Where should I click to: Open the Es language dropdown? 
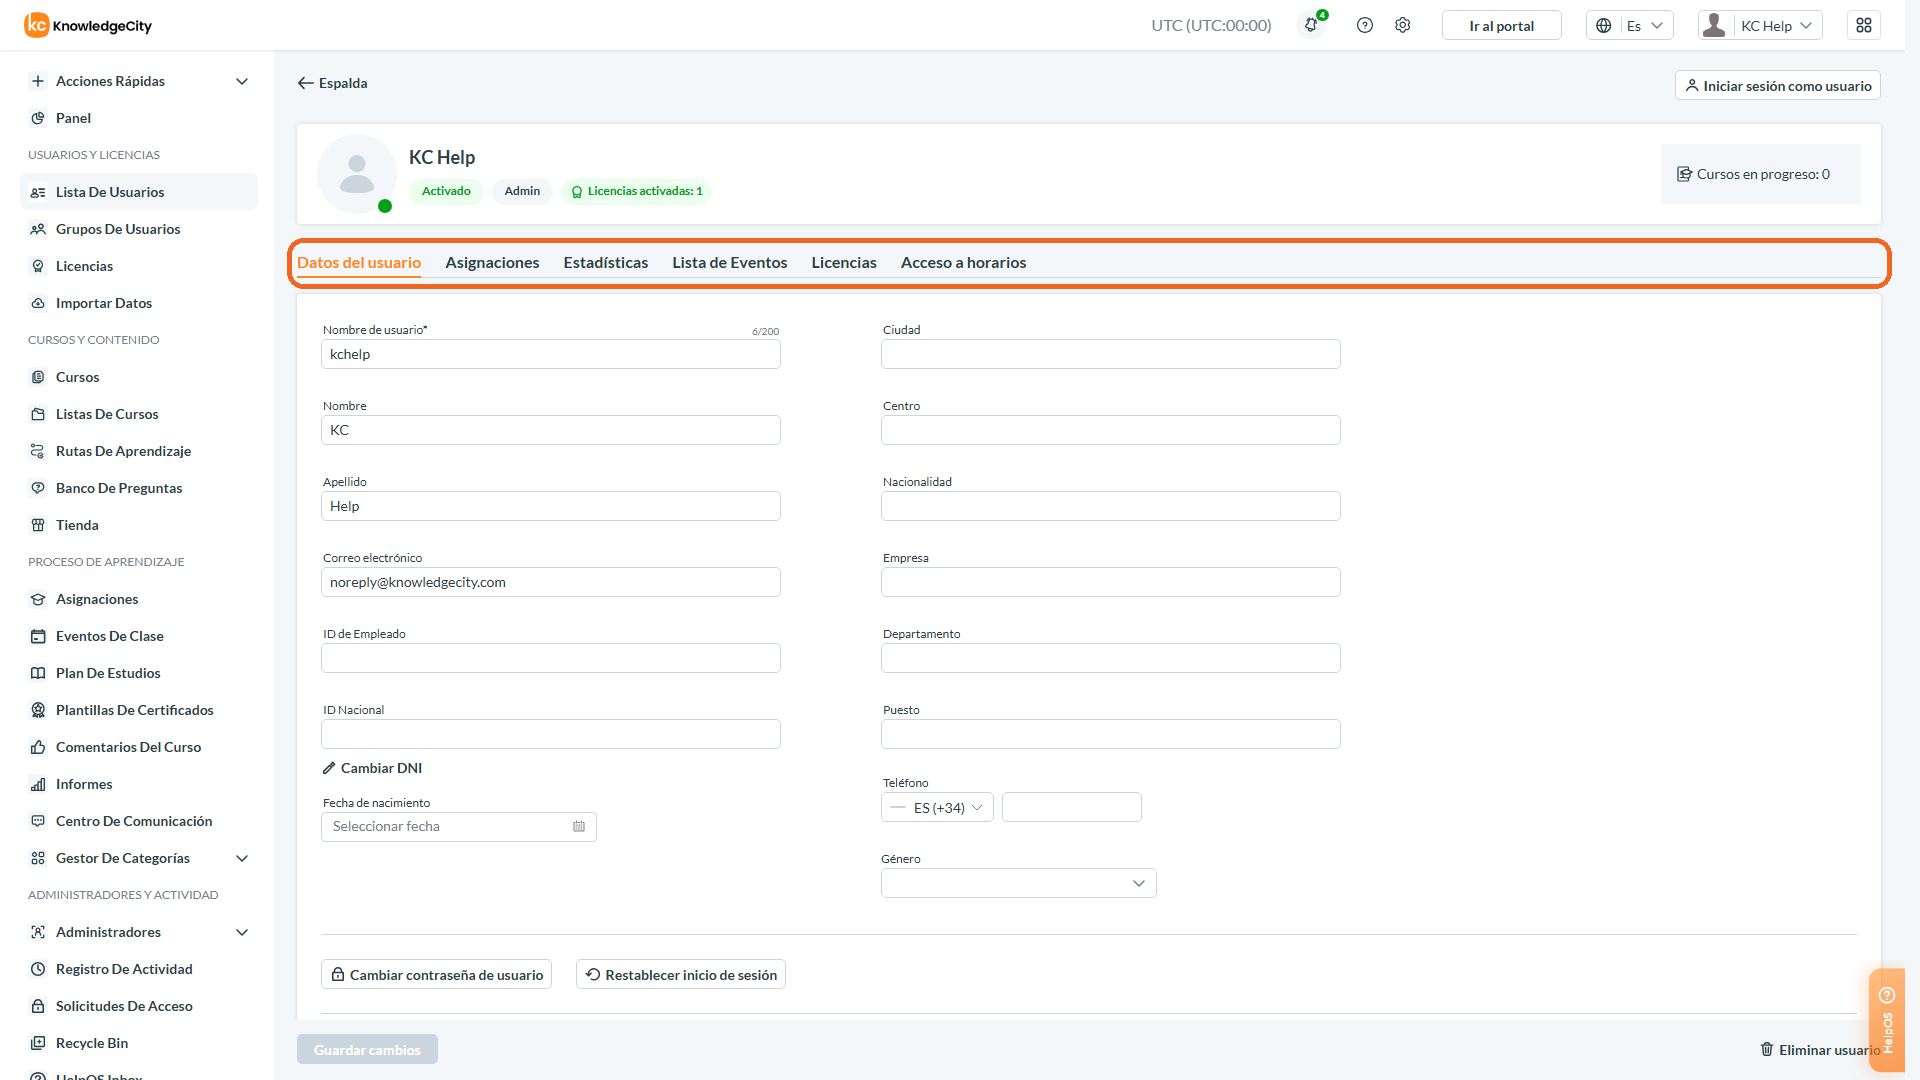[x=1630, y=25]
